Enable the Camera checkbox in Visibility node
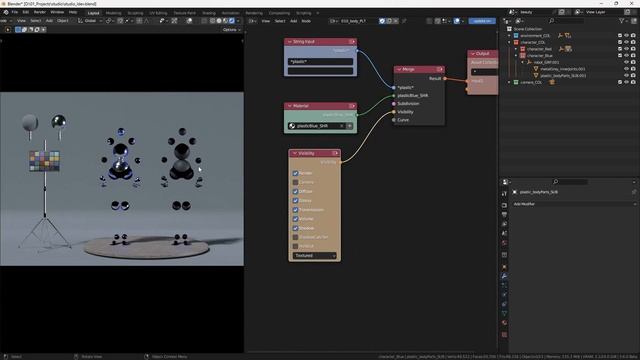This screenshot has width=640, height=360. [x=296, y=182]
